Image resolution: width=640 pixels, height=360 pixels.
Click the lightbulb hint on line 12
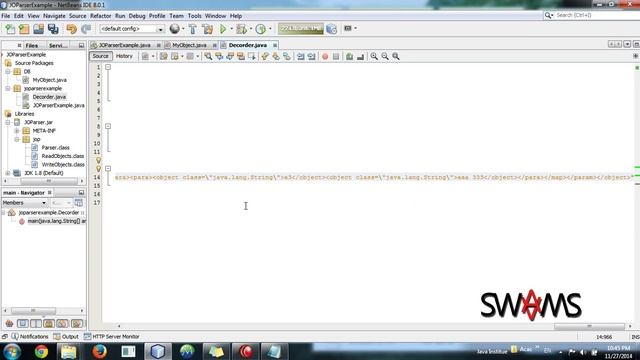click(98, 160)
